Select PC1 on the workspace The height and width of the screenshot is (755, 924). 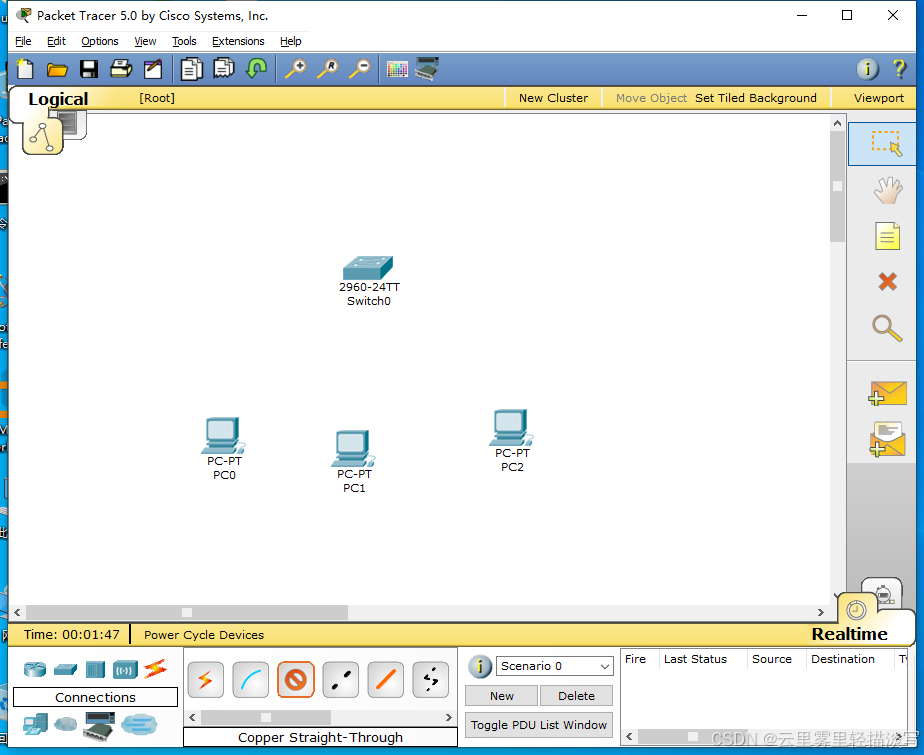click(x=352, y=448)
